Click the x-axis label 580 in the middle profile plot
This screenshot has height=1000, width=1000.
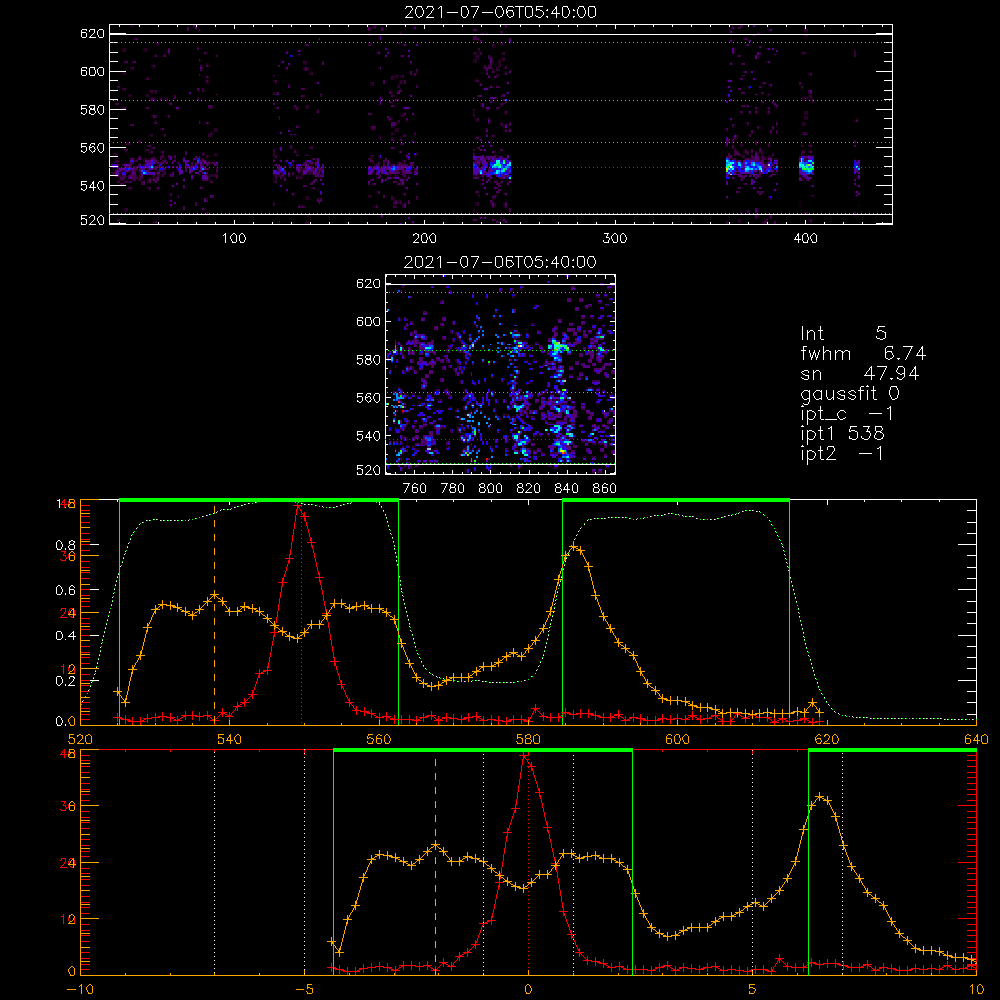[x=528, y=739]
